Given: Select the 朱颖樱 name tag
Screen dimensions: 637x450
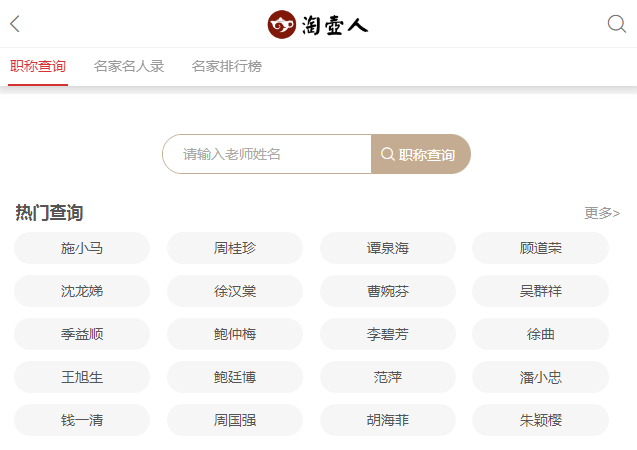Looking at the screenshot, I should pos(540,420).
